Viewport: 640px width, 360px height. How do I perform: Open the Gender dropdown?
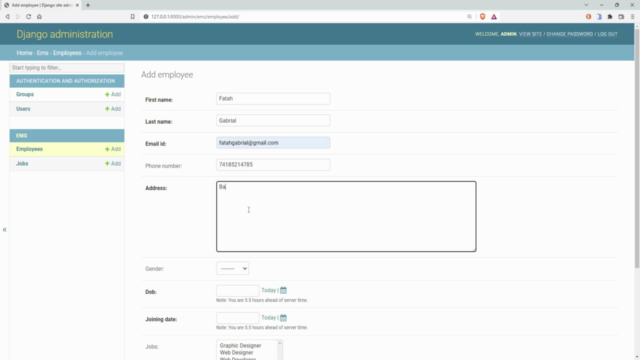point(232,269)
